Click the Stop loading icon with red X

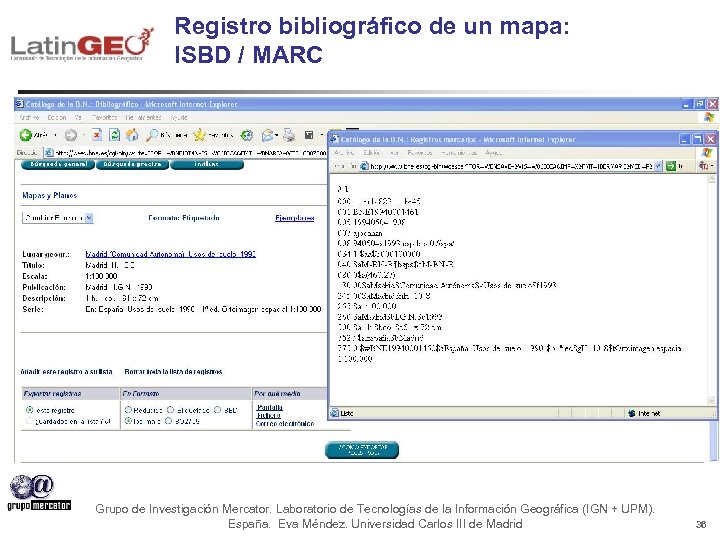point(96,135)
